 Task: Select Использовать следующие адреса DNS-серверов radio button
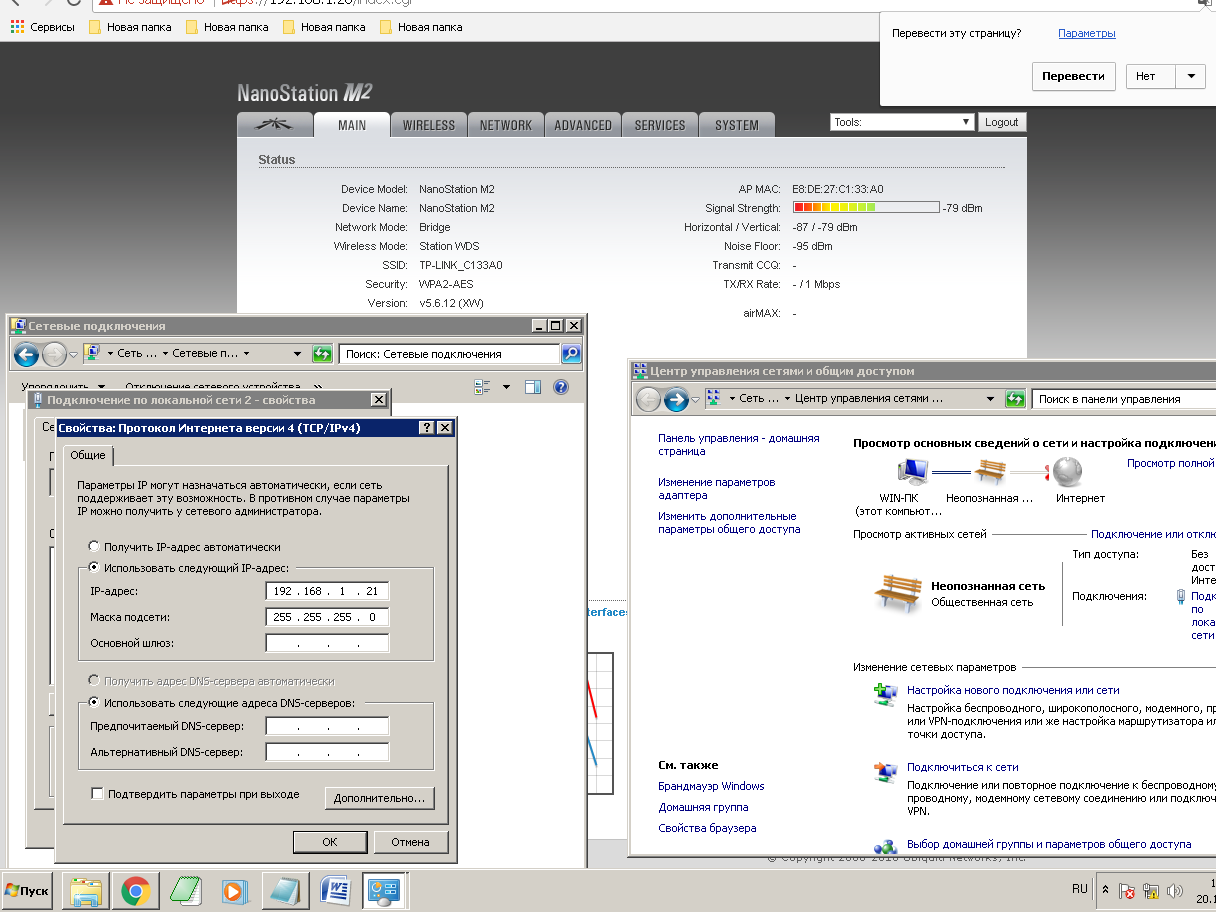[94, 702]
